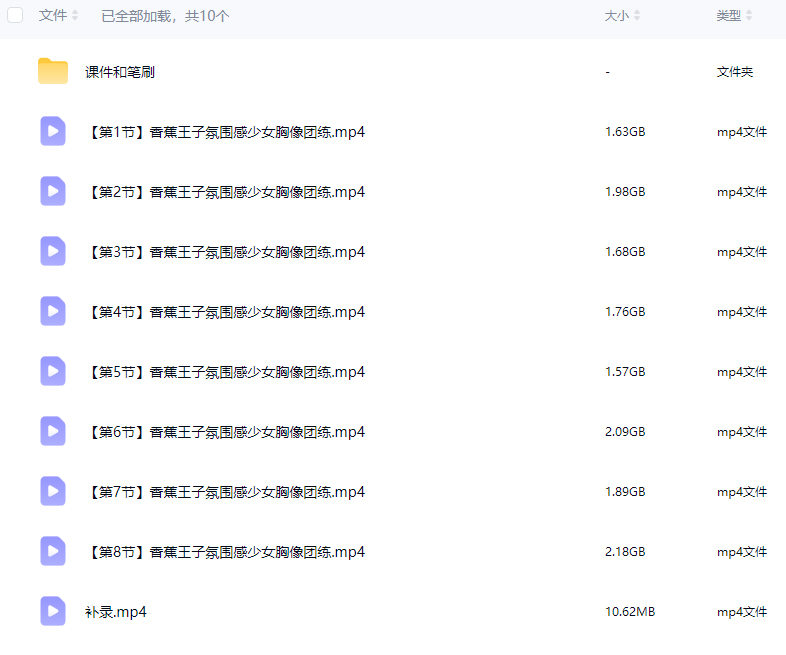Click the video icon for 第7节 file
The width and height of the screenshot is (786, 655).
pos(53,491)
